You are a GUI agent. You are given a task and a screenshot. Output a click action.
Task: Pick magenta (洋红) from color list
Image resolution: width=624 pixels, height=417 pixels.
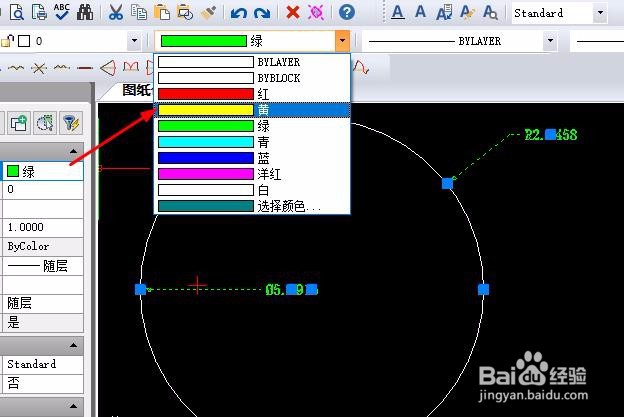tap(252, 174)
